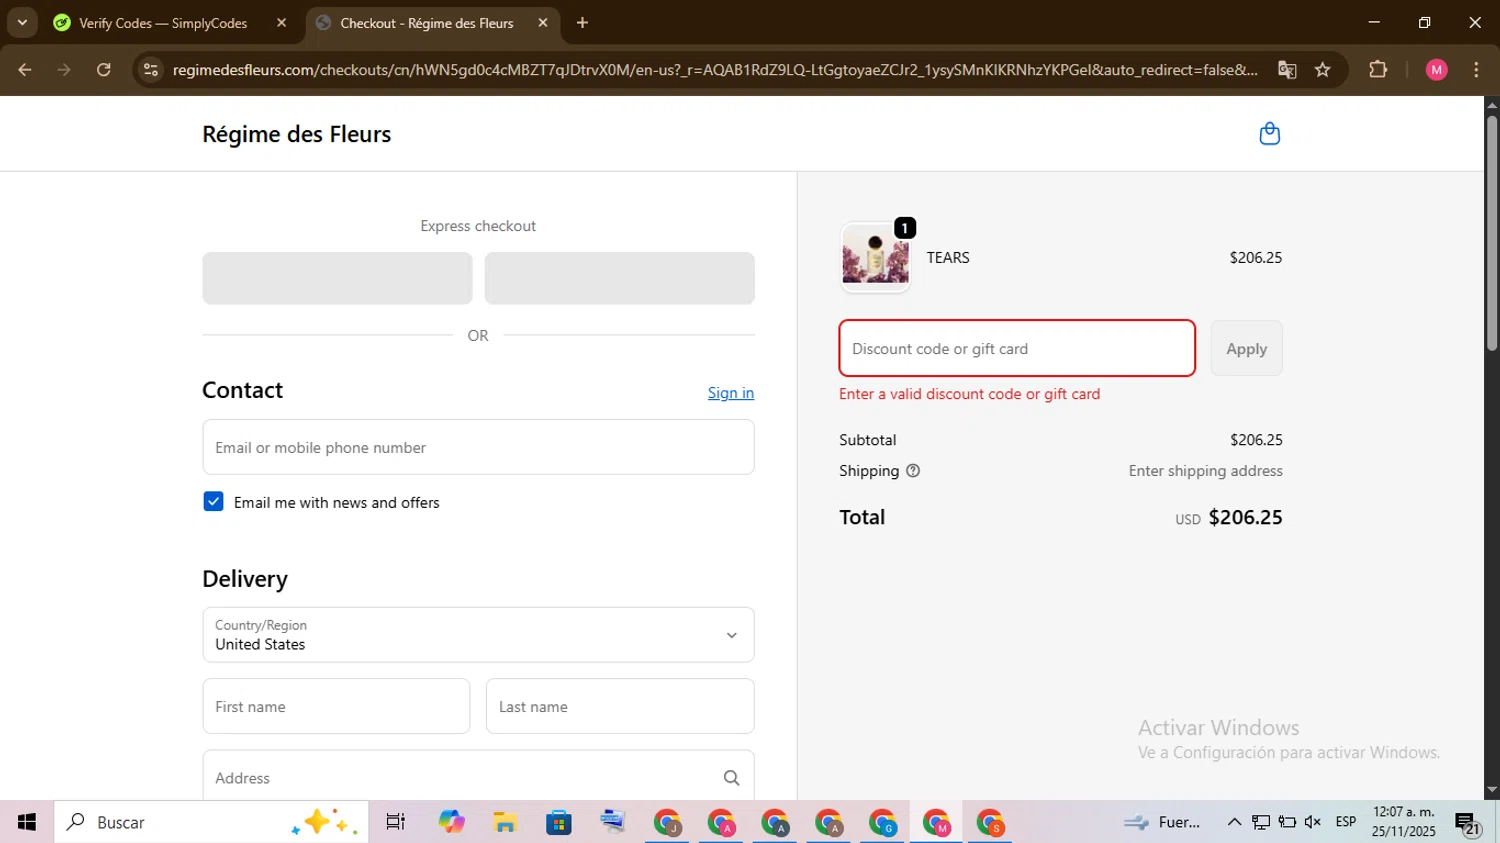Screen dimensions: 1500x843
Task: Open the notification center icon
Action: pyautogui.click(x=1467, y=823)
